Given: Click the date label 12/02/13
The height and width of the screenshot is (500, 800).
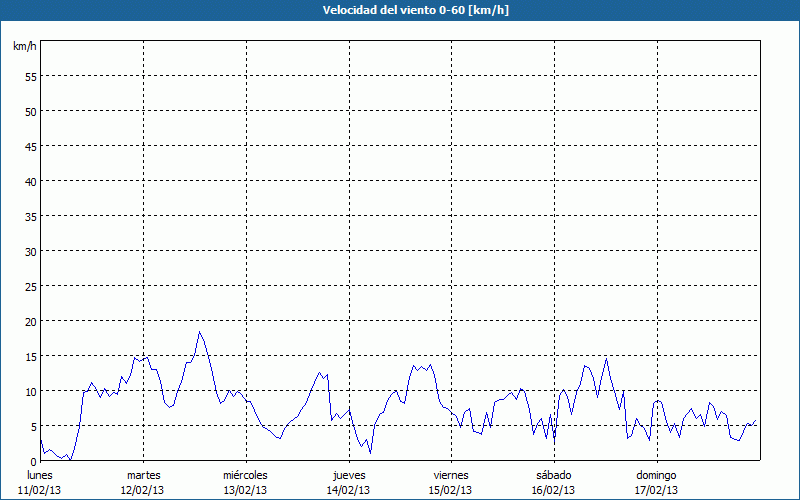Looking at the screenshot, I should pyautogui.click(x=143, y=490).
